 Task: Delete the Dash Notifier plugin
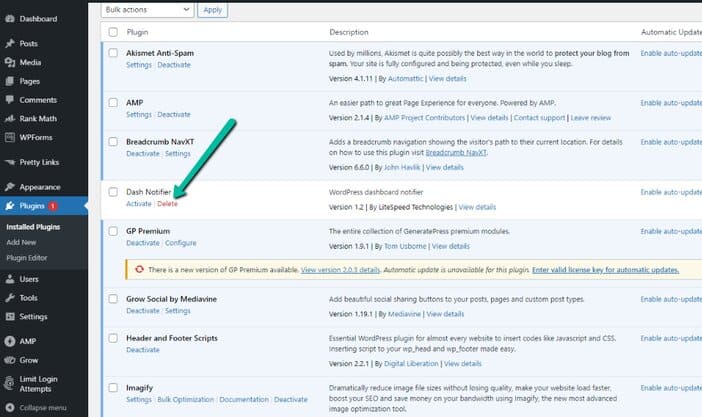tap(167, 204)
